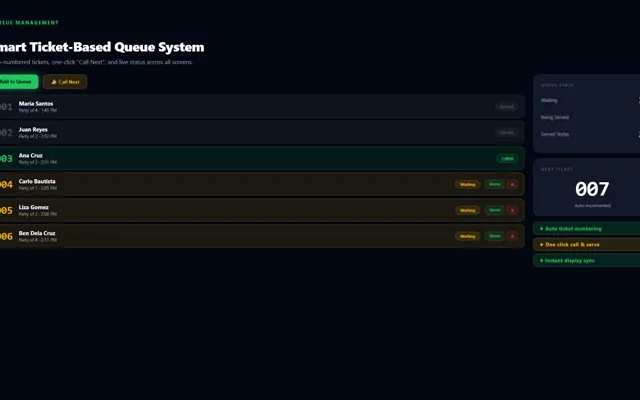Click the One-click call & serve feature tag
The height and width of the screenshot is (400, 640).
pyautogui.click(x=587, y=244)
